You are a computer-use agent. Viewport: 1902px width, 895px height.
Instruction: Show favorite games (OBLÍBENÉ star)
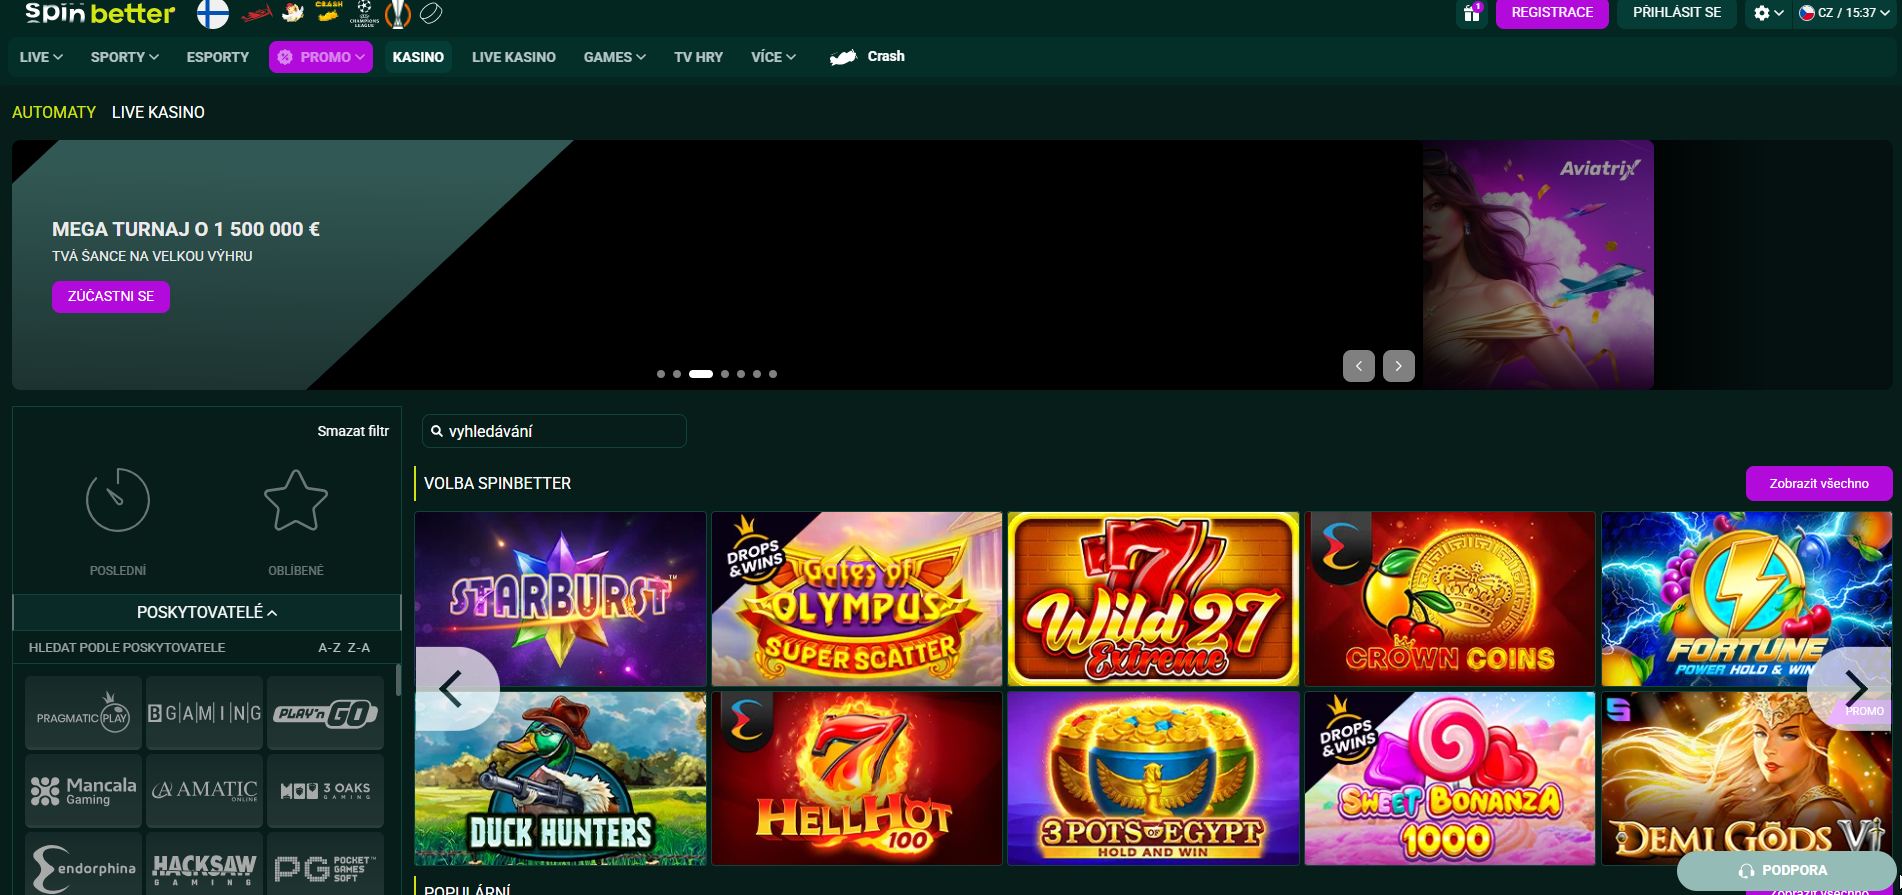[296, 521]
